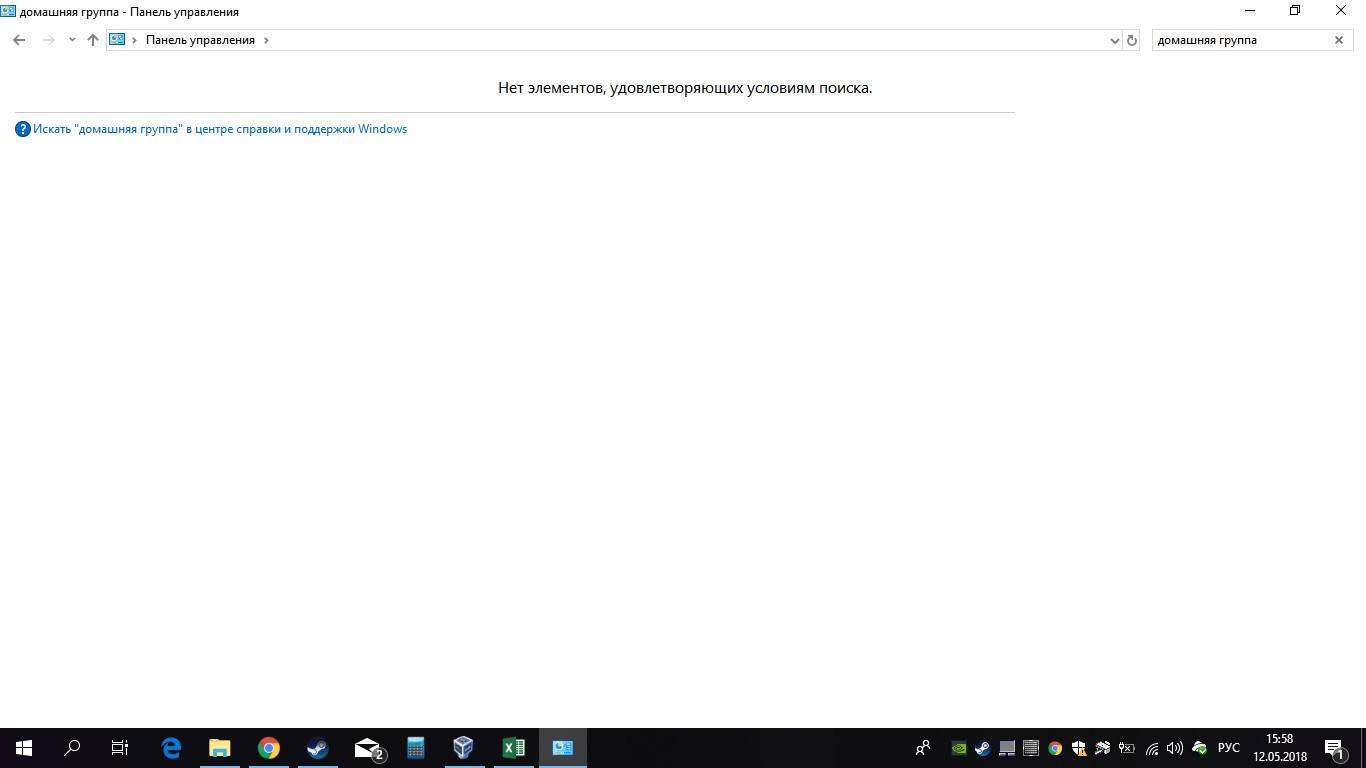1366x768 pixels.
Task: Minimize the Control Panel window
Action: [x=1250, y=11]
